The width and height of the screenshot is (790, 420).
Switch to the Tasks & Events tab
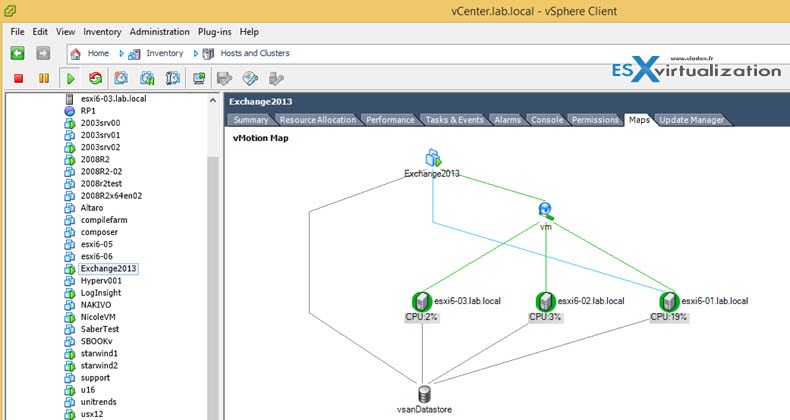[454, 120]
